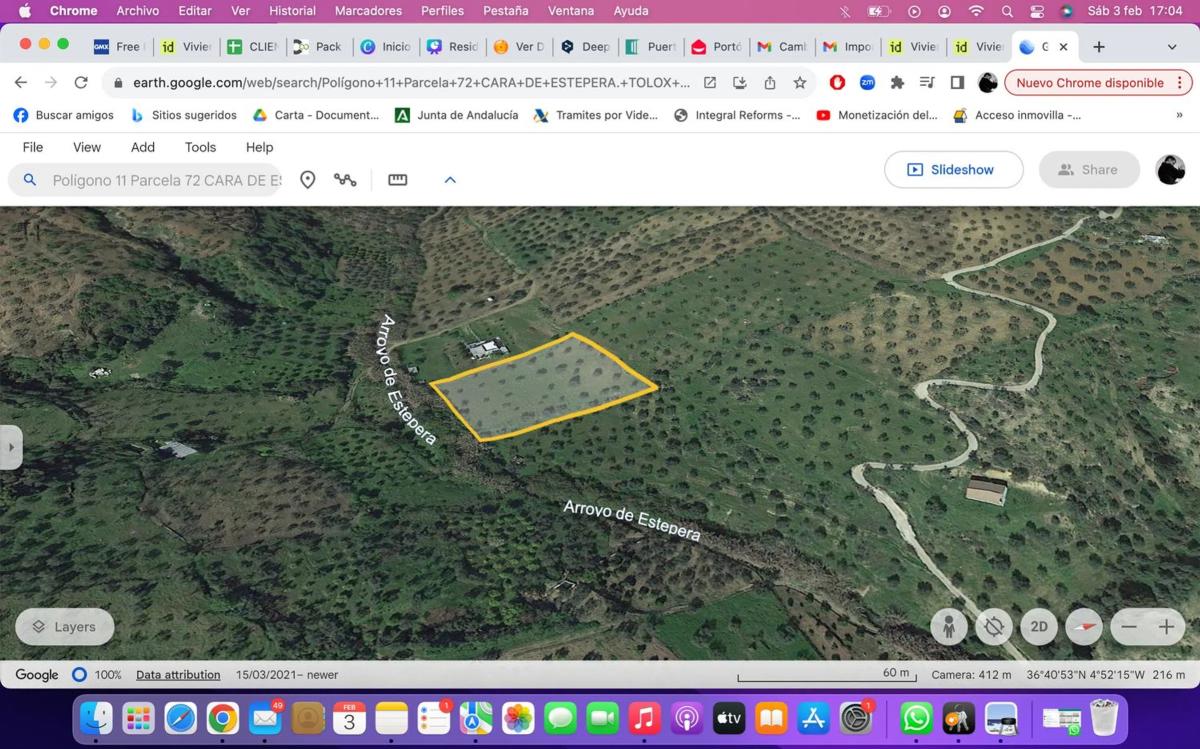Open the Chrome tab search dropdown
This screenshot has height=749, width=1200.
(x=1172, y=47)
